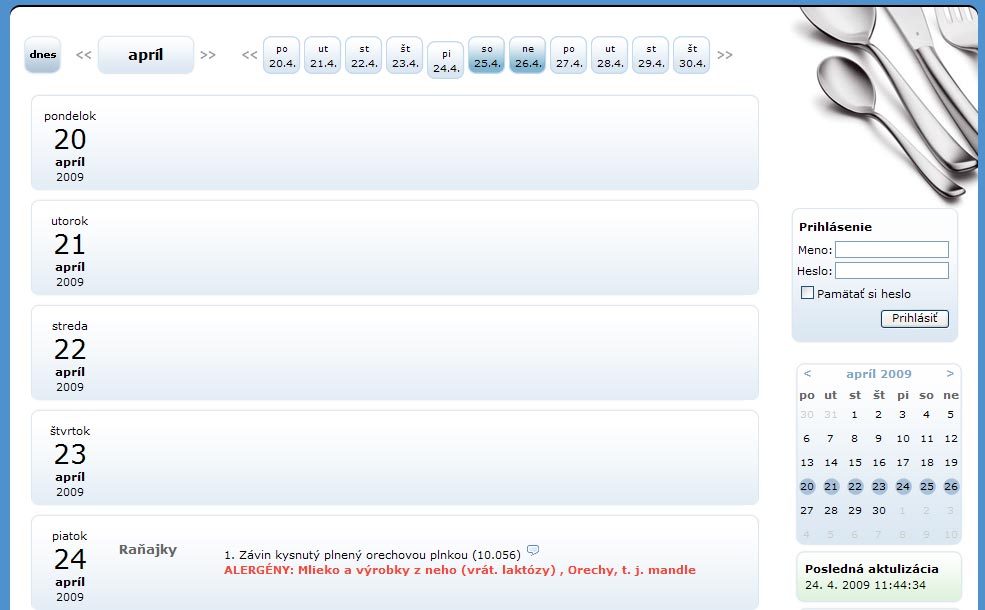Image resolution: width=985 pixels, height=610 pixels.
Task: Open the št 30.4. day tab
Action: [x=691, y=55]
